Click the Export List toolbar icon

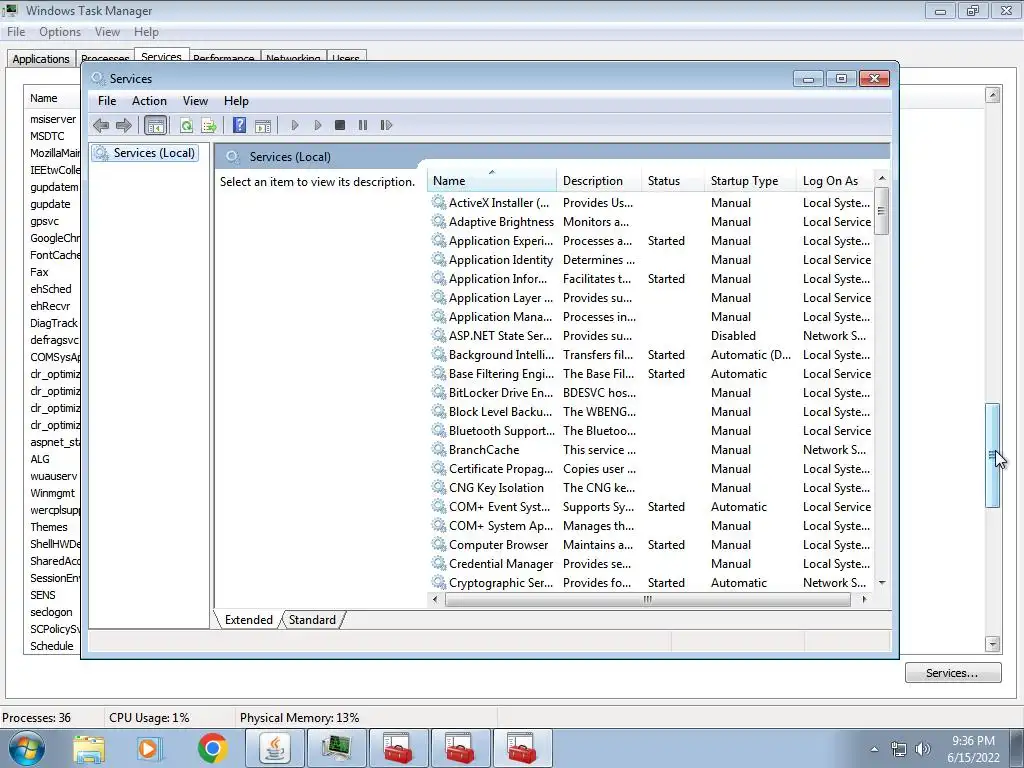click(209, 125)
